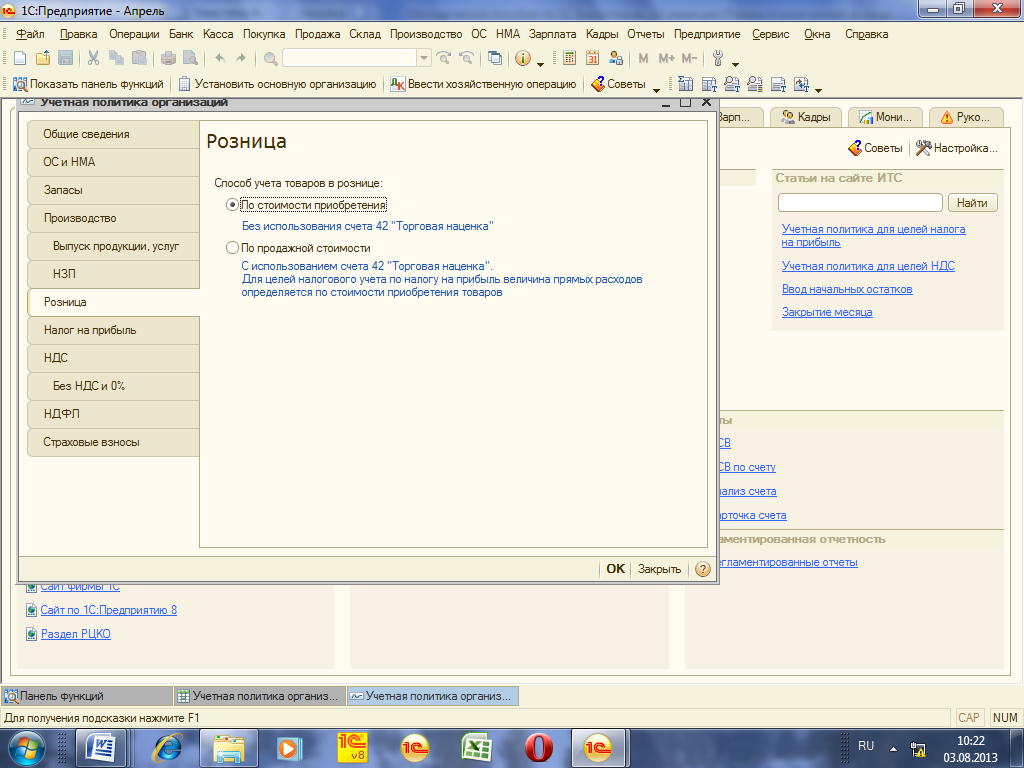Open Ввод начальных остатков link
Image resolution: width=1024 pixels, height=768 pixels.
(847, 289)
